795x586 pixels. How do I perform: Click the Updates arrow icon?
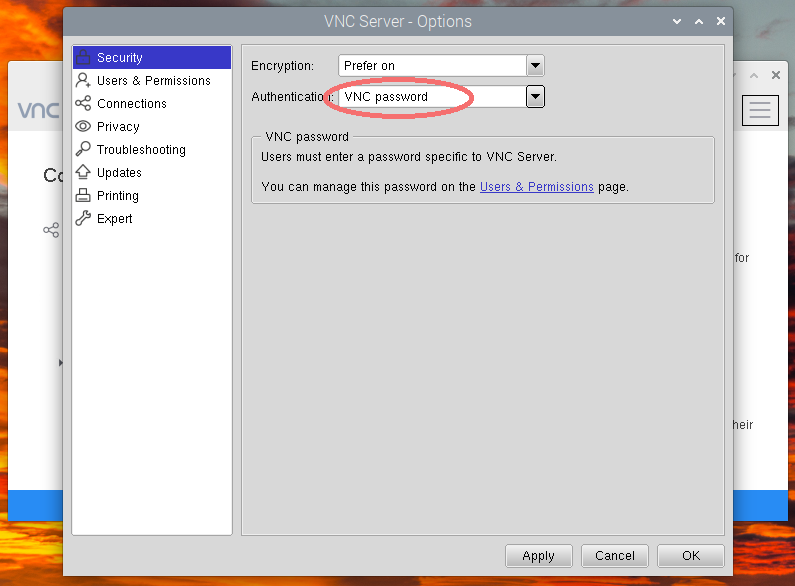pyautogui.click(x=83, y=172)
